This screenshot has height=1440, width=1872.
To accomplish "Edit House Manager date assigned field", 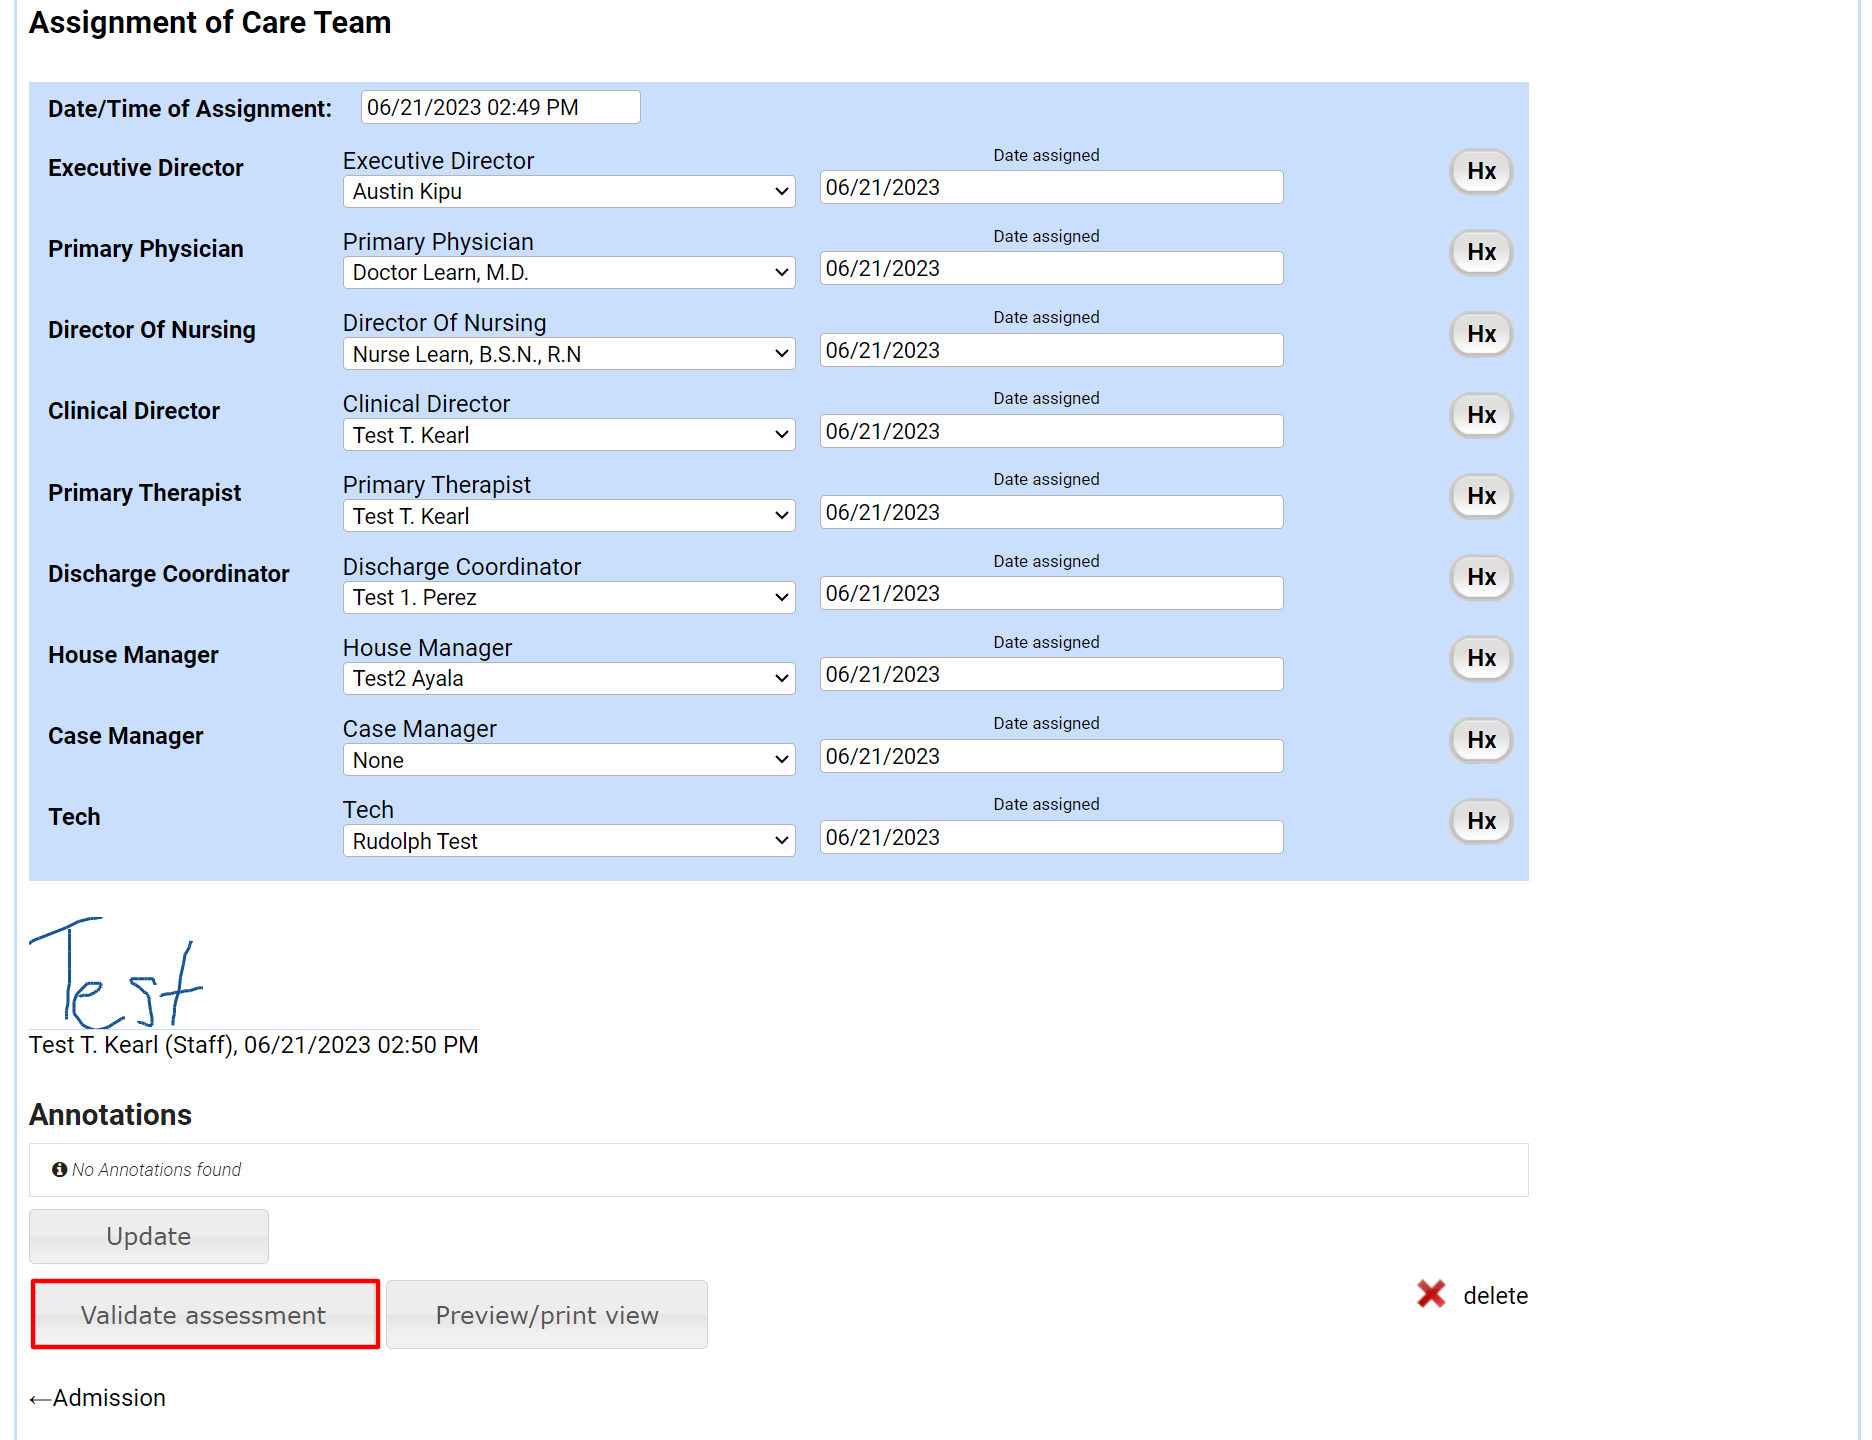I will pos(1050,675).
